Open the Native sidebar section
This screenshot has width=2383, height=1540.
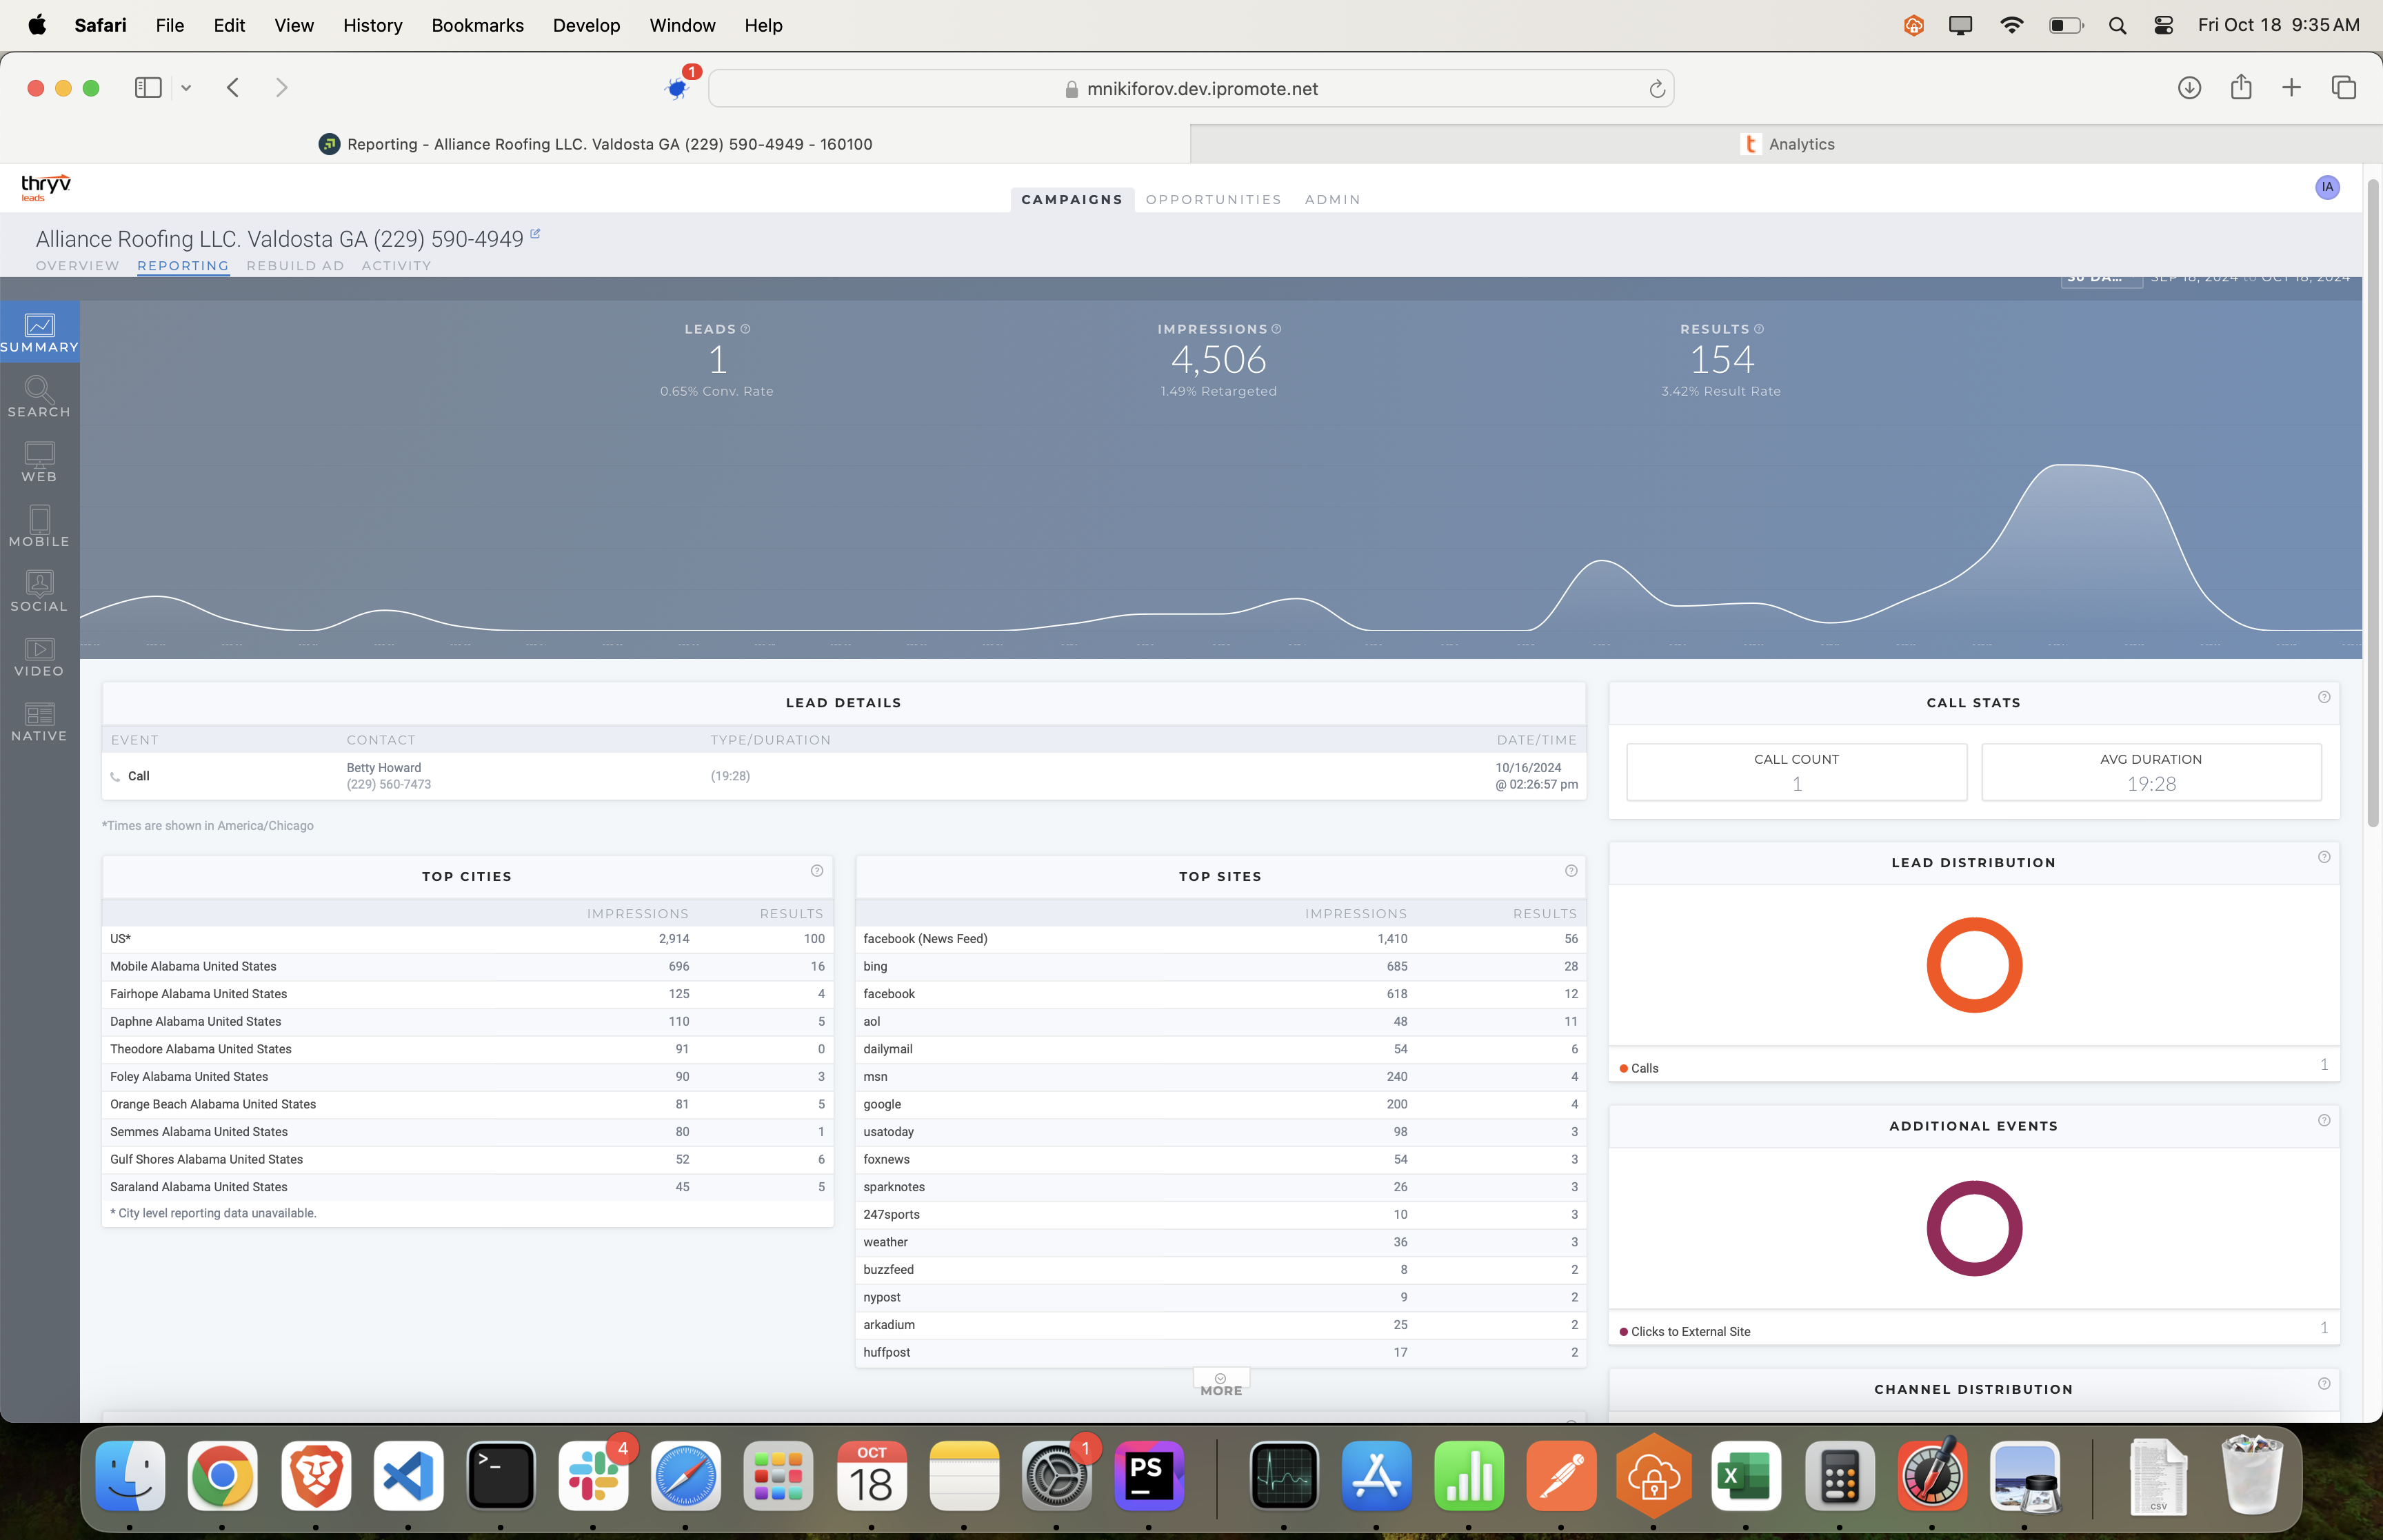pyautogui.click(x=40, y=722)
